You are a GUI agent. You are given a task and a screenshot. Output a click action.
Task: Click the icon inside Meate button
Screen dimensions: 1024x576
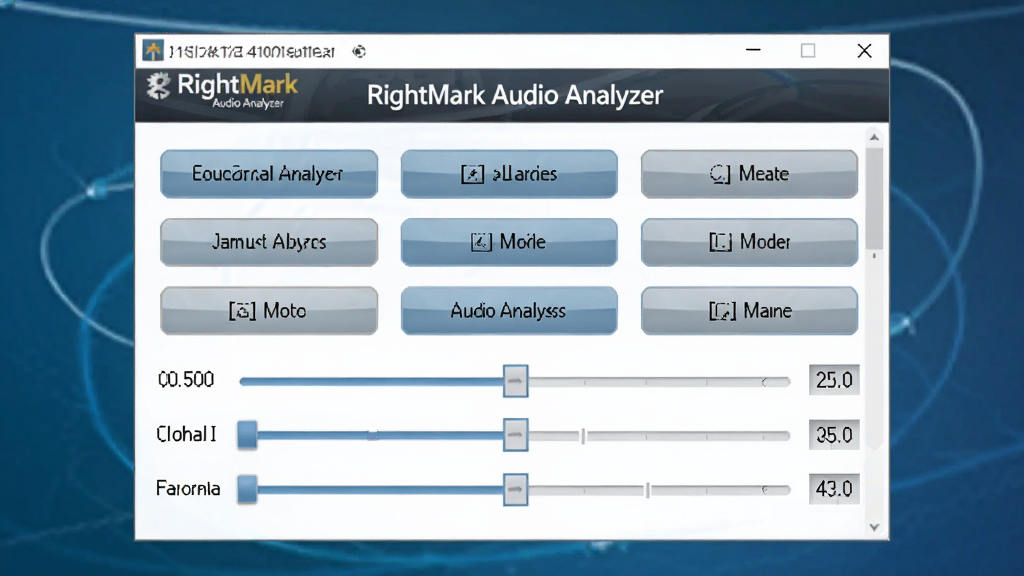pos(720,174)
